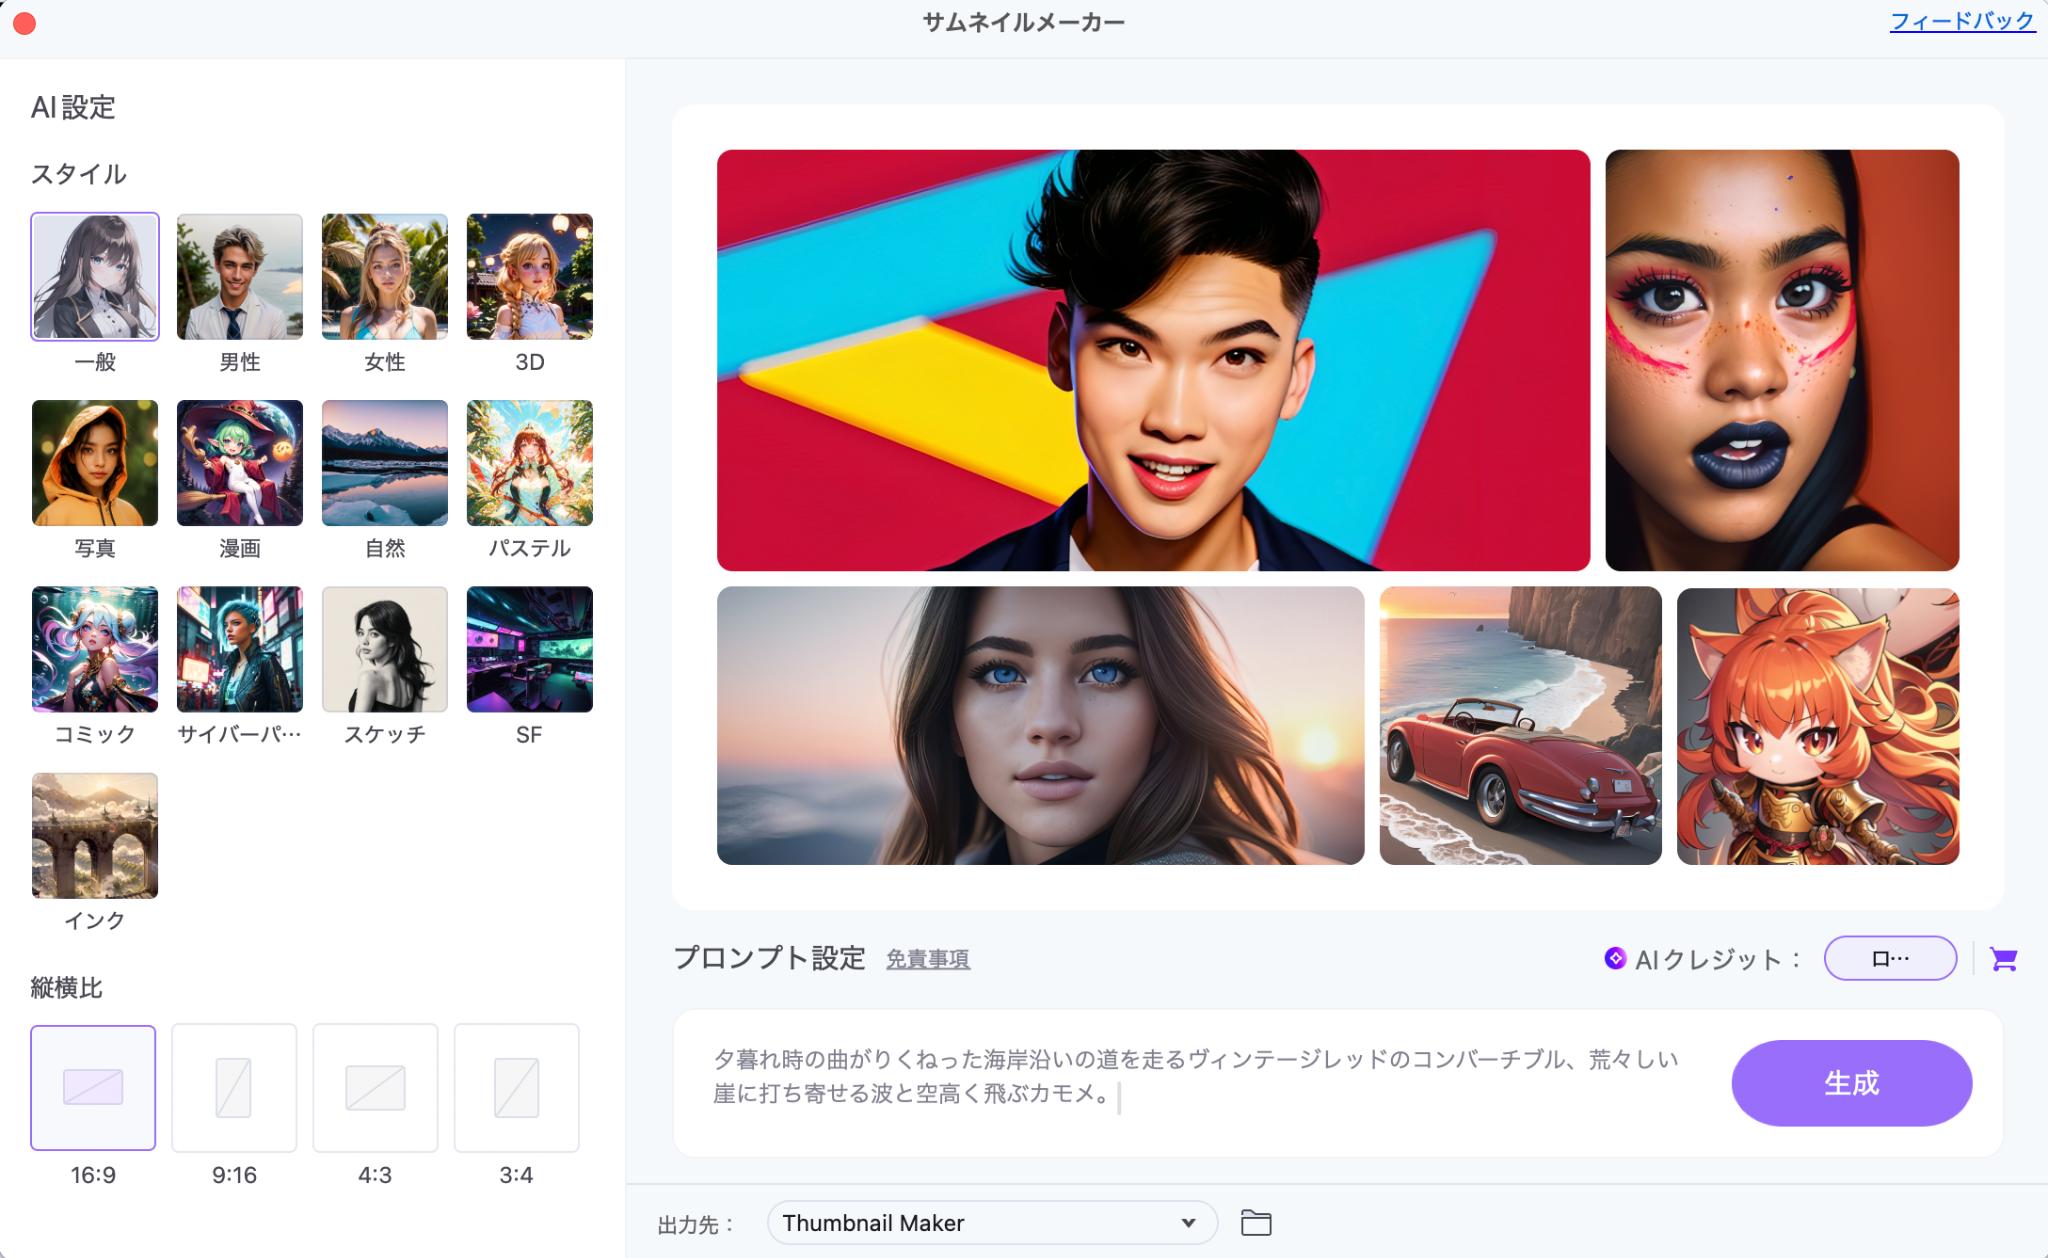Choose the 女性 style thumbnail
The width and height of the screenshot is (2048, 1258).
[x=385, y=277]
